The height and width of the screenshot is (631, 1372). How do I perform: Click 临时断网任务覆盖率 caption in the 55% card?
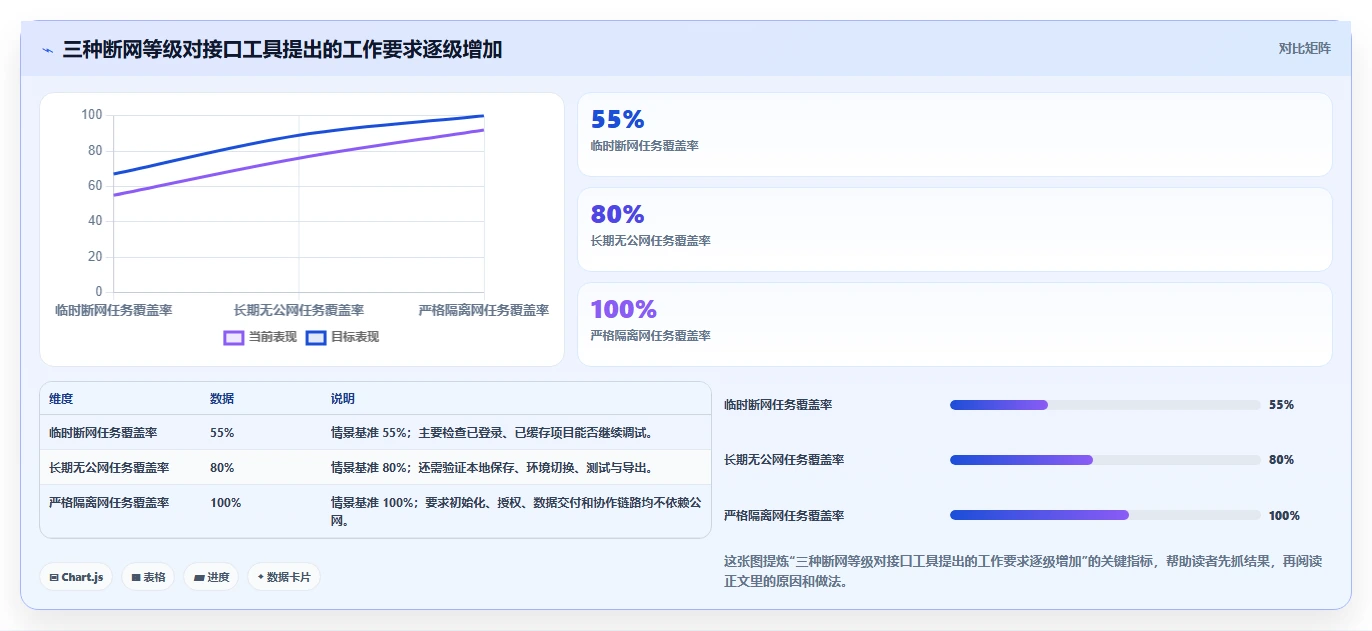pos(645,146)
